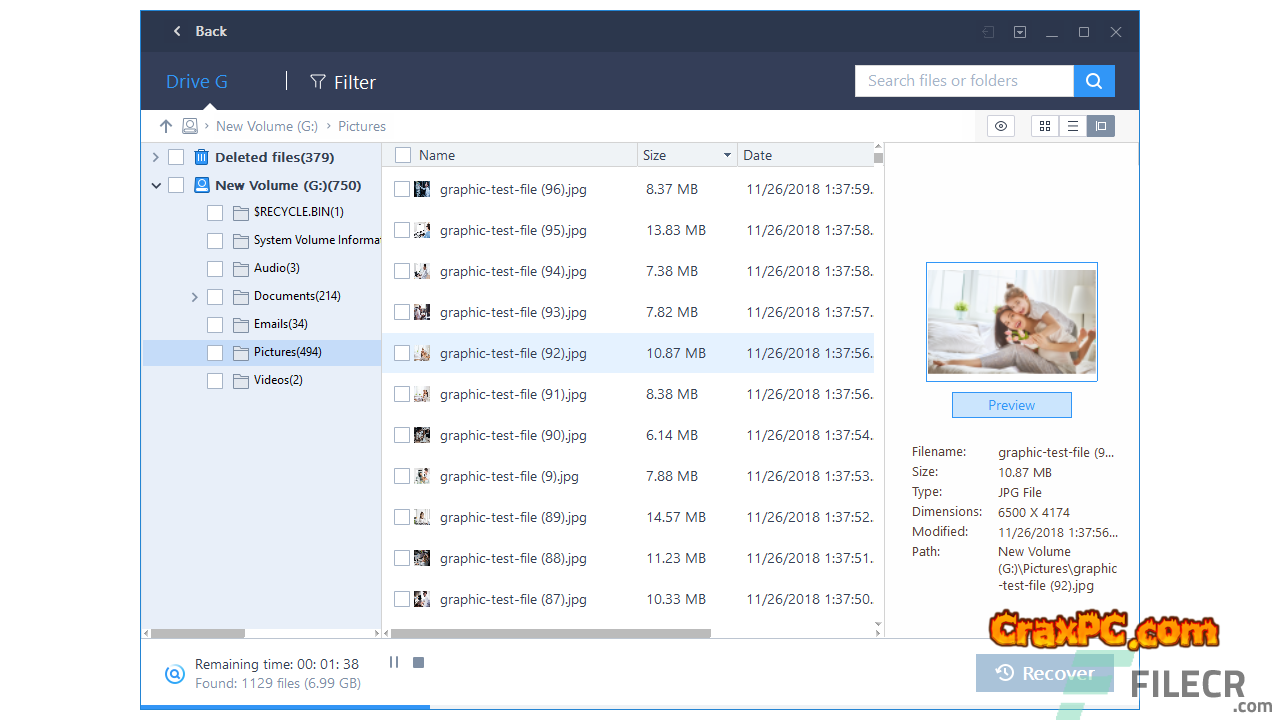Tick the select-all checkbox beside Name header
This screenshot has height=720, width=1280.
(403, 155)
